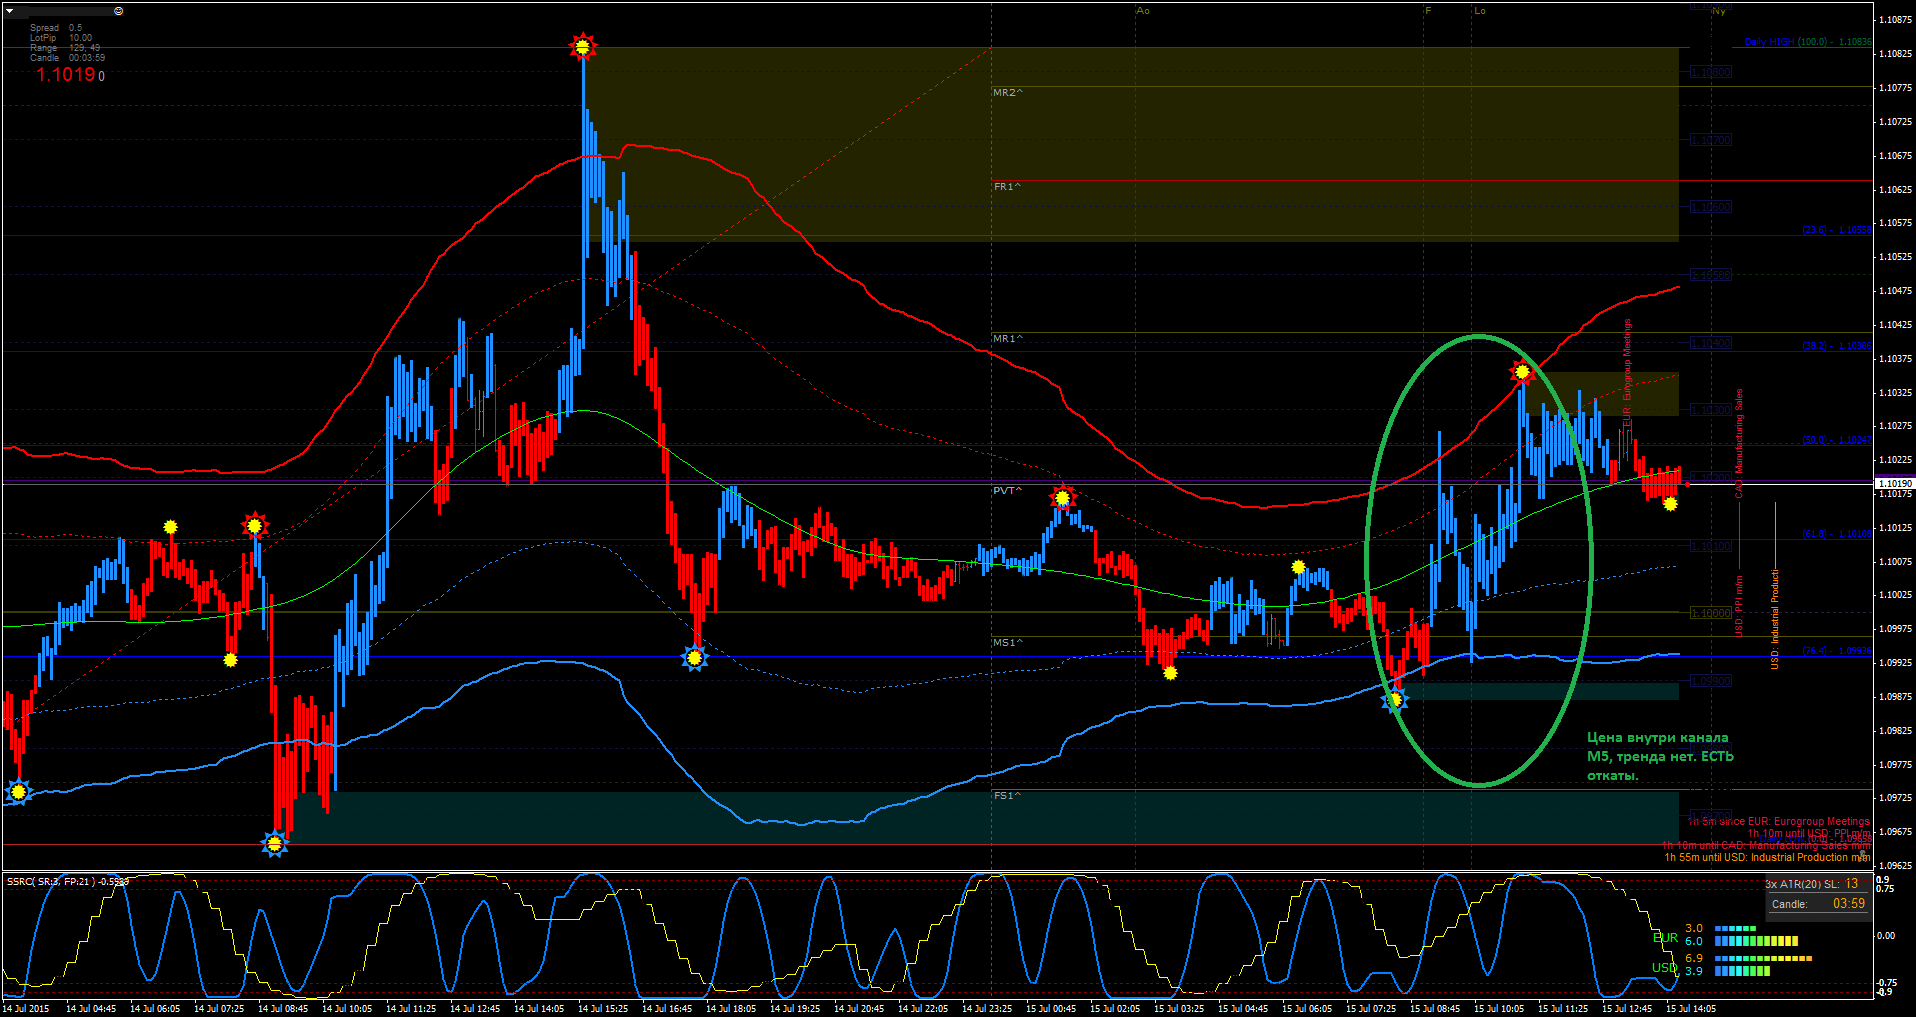Viewport: 1916px width, 1017px height.
Task: Select the news line about USD Industrial Production
Action: (1766, 858)
